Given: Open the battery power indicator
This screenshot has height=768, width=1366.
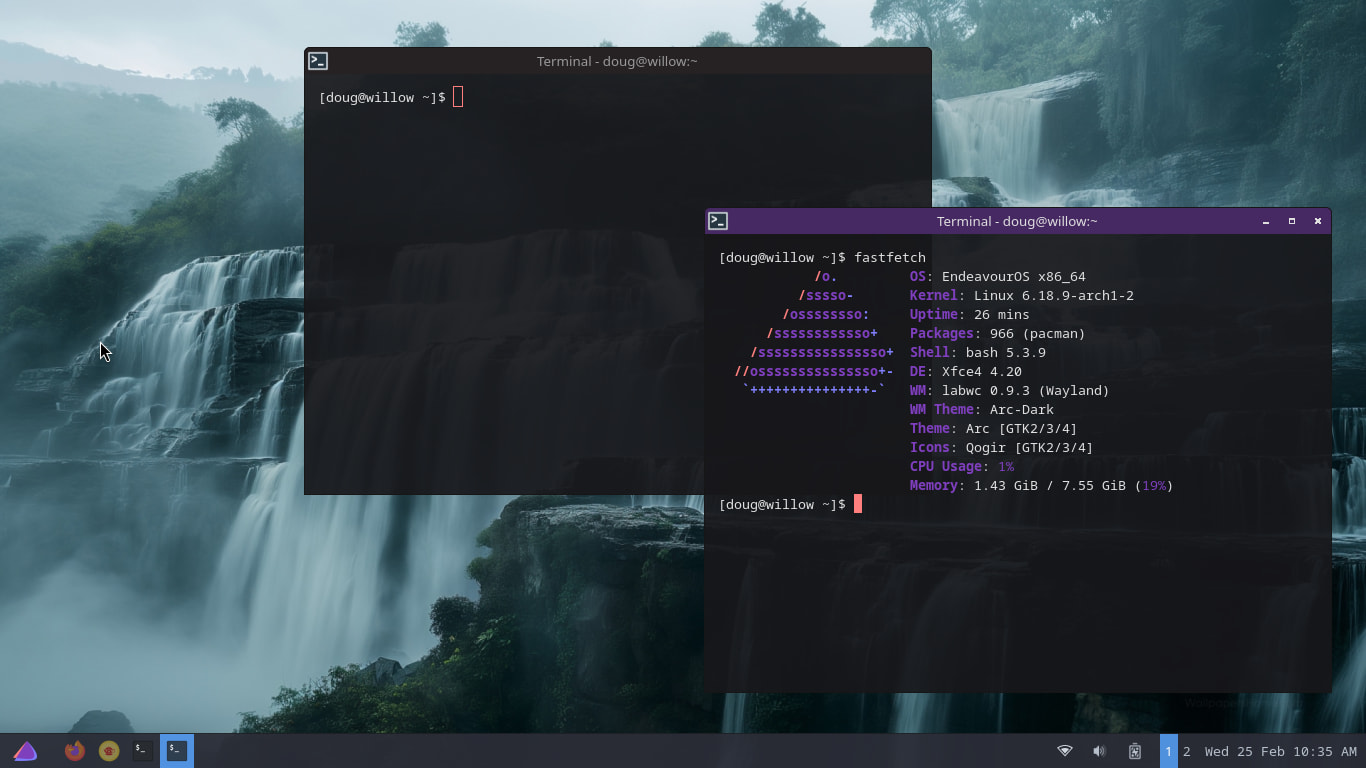Looking at the screenshot, I should click(1135, 751).
